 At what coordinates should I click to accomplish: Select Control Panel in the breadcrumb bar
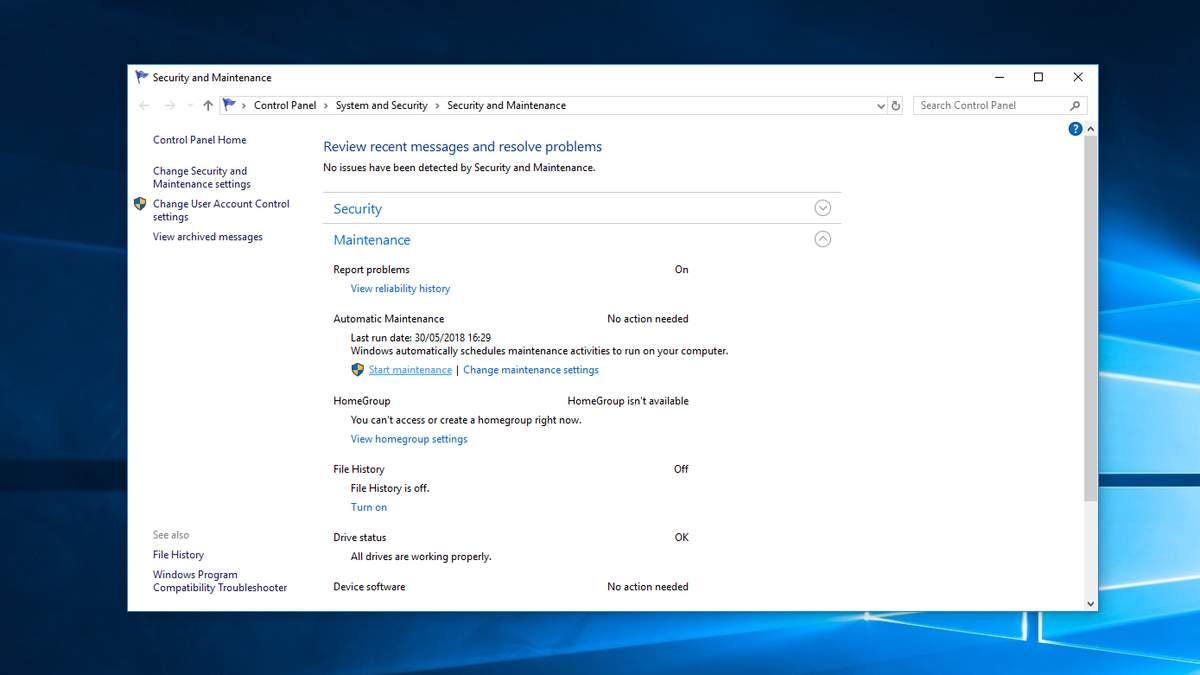[x=286, y=104]
